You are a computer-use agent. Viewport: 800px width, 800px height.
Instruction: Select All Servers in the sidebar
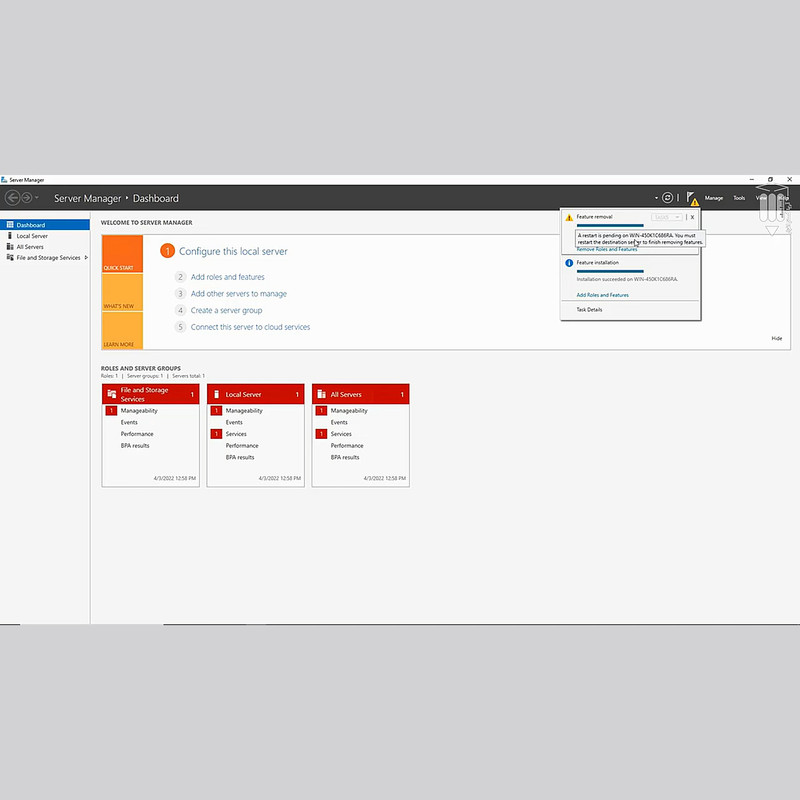[45, 247]
